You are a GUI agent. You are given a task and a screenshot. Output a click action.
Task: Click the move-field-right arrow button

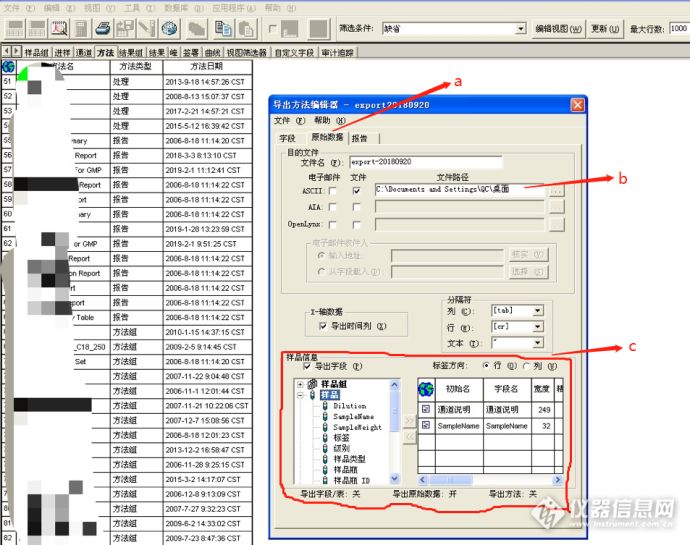(x=409, y=420)
